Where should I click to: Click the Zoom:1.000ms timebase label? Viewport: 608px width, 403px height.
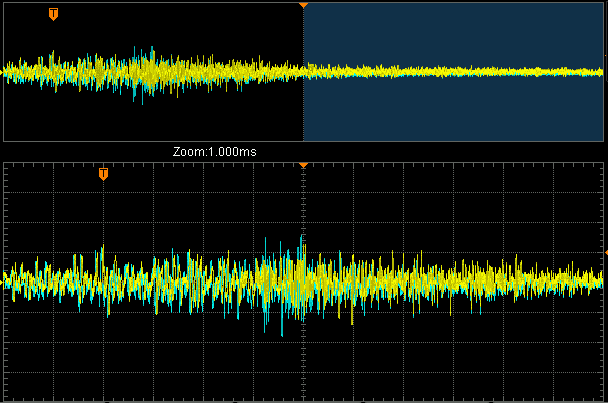point(214,151)
